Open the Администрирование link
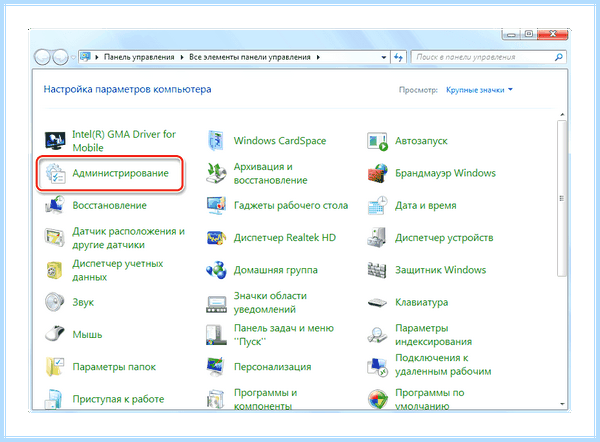The image size is (600, 442). (121, 173)
